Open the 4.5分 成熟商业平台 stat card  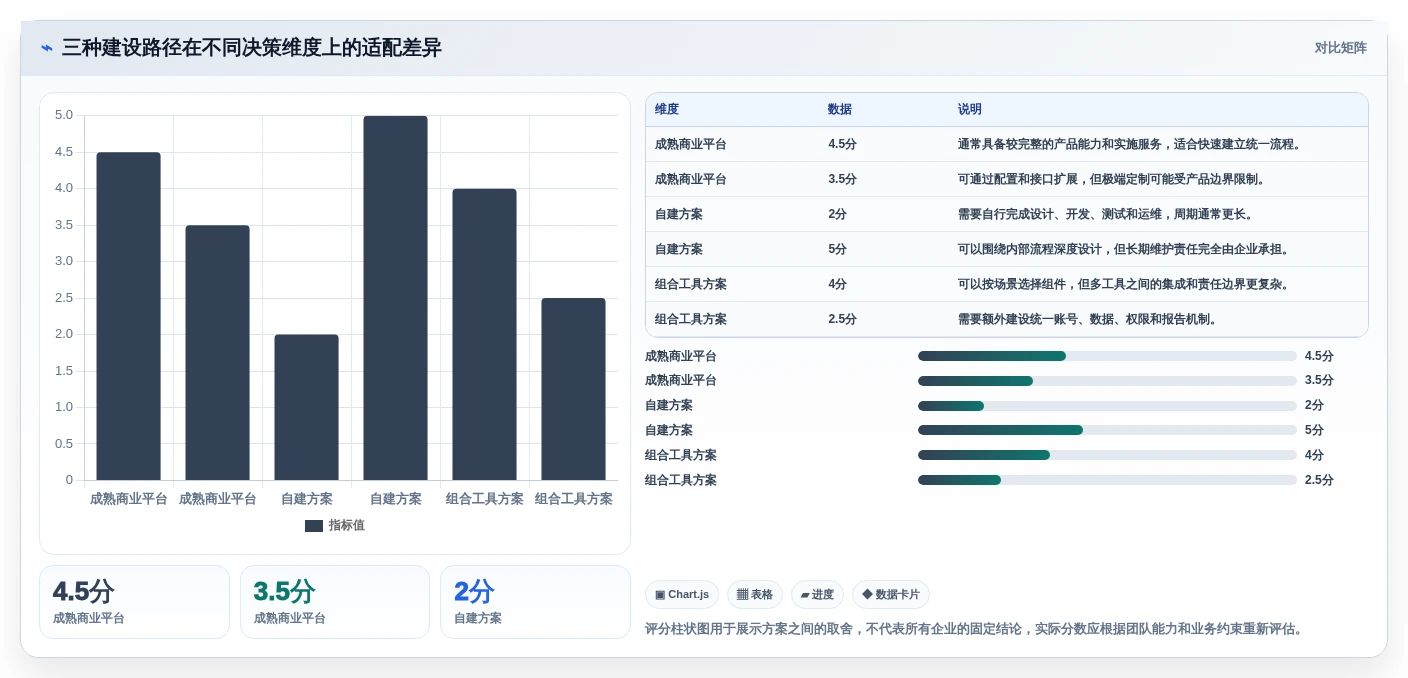(134, 602)
